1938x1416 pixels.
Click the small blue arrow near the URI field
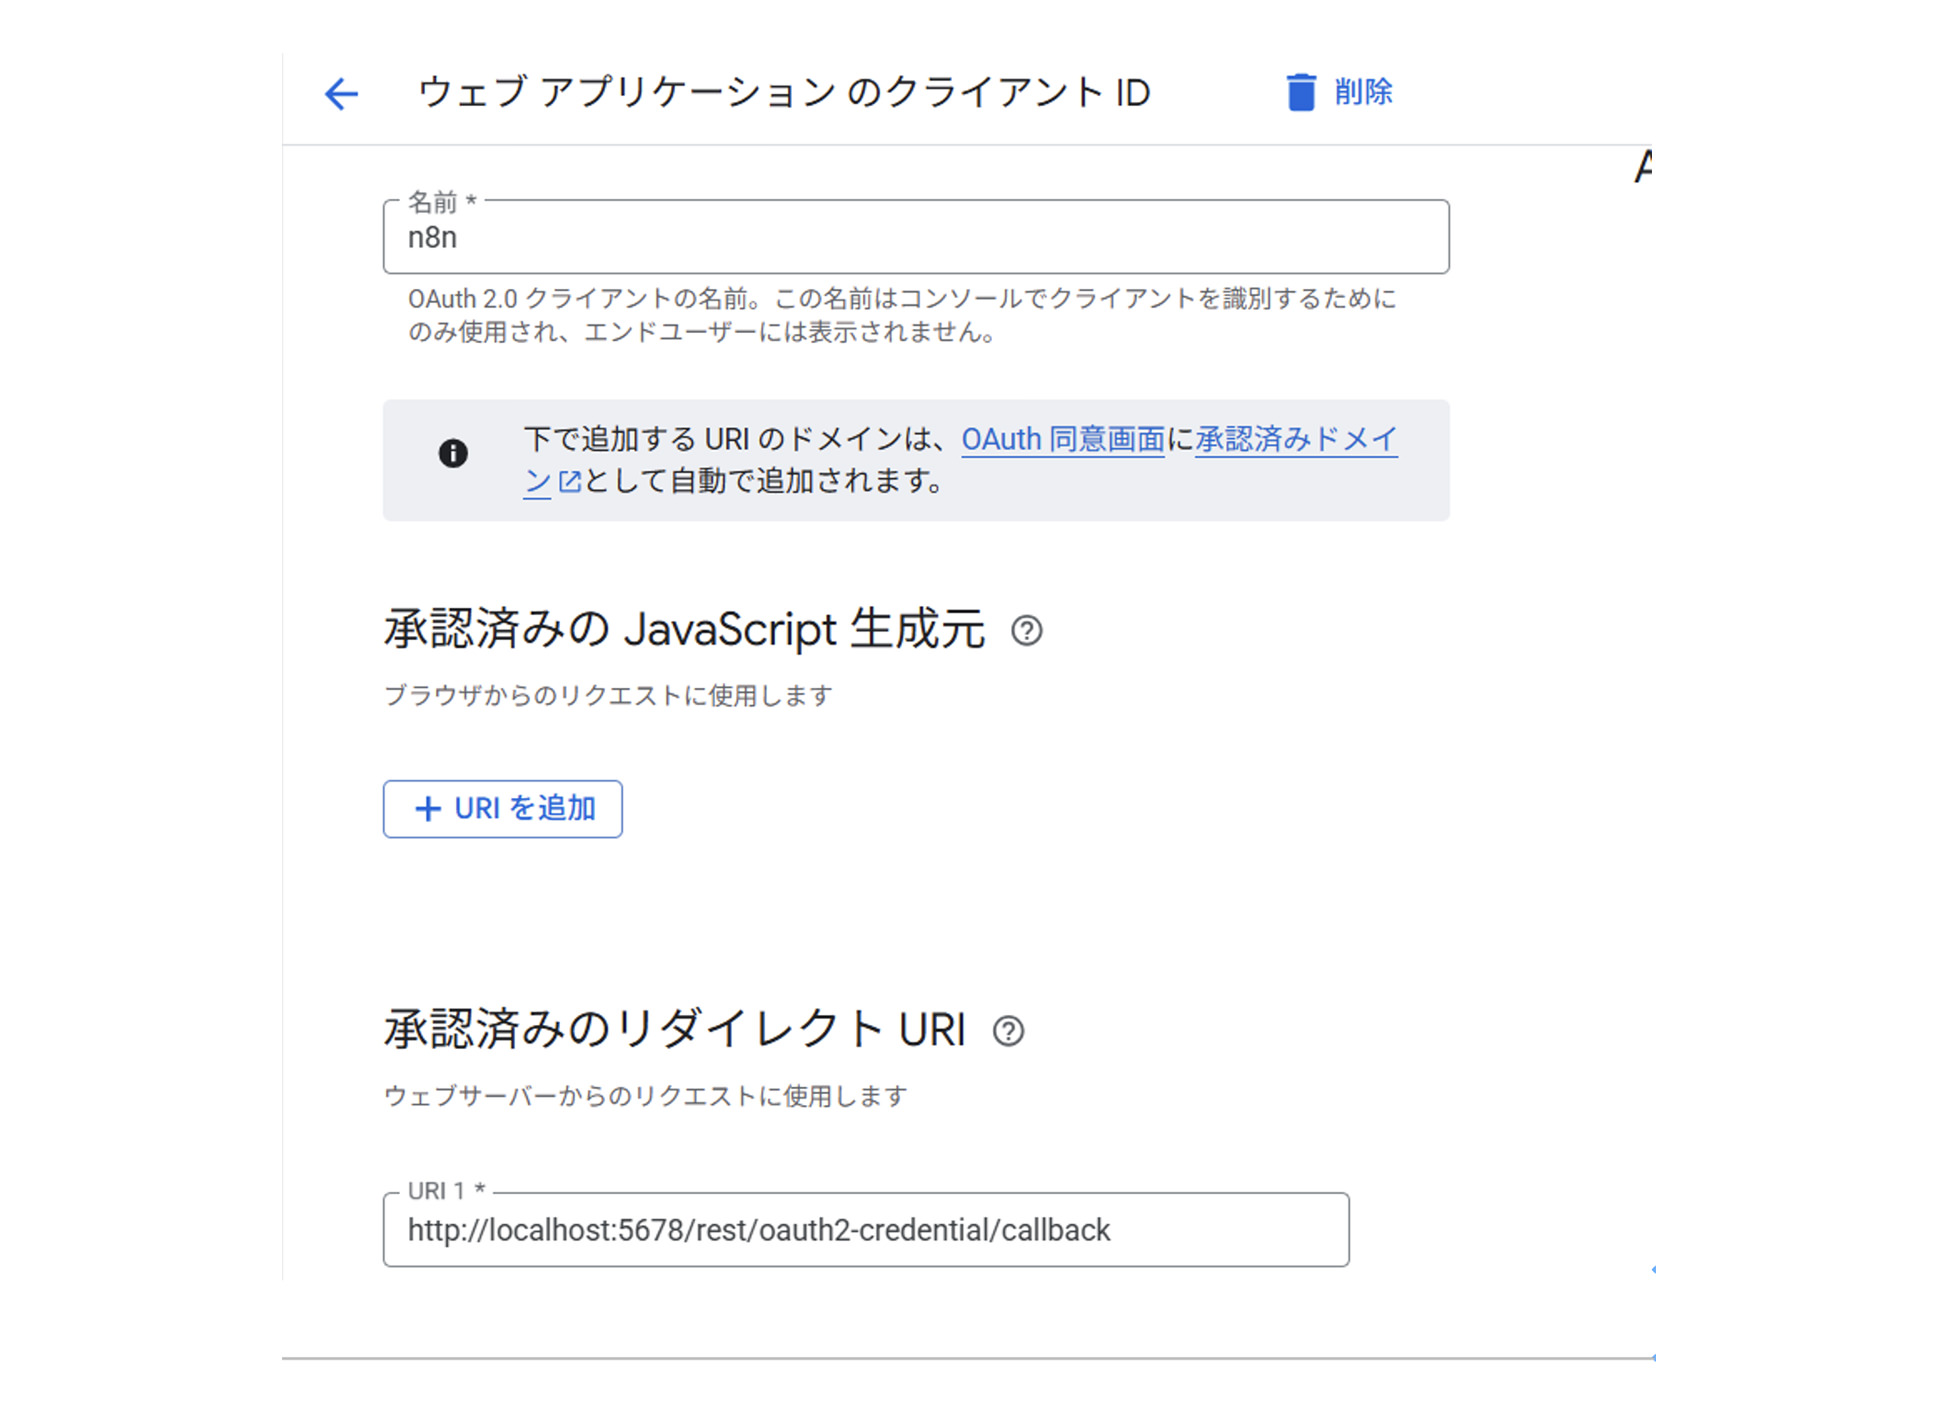[1655, 1267]
